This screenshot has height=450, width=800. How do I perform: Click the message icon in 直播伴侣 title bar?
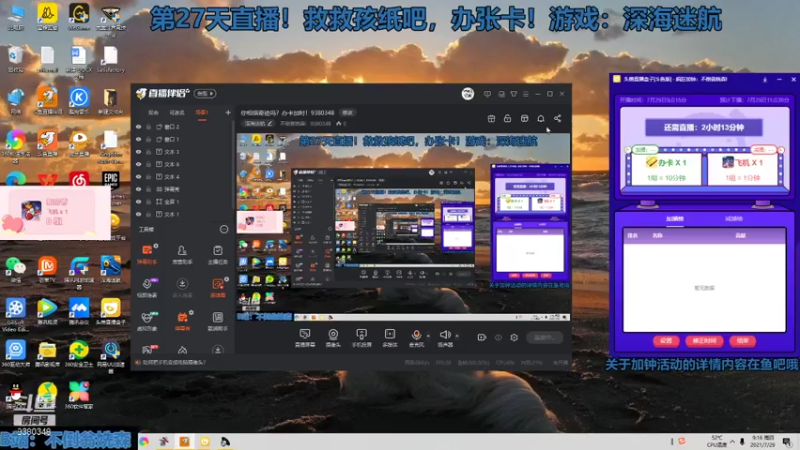pos(487,94)
